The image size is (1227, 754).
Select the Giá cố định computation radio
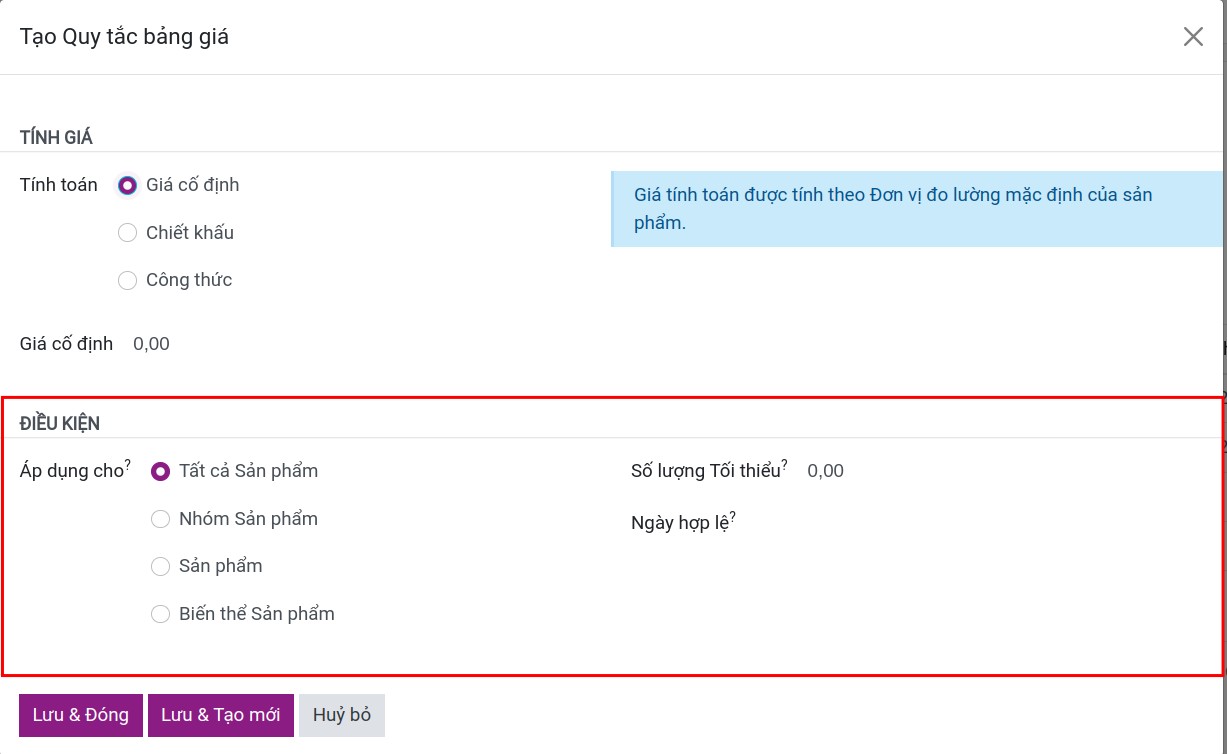[127, 185]
